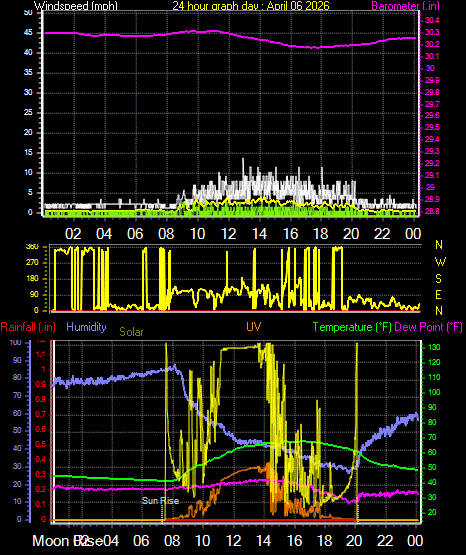The image size is (466, 555).
Task: Click the Sun Rise marker label
Action: 160,500
